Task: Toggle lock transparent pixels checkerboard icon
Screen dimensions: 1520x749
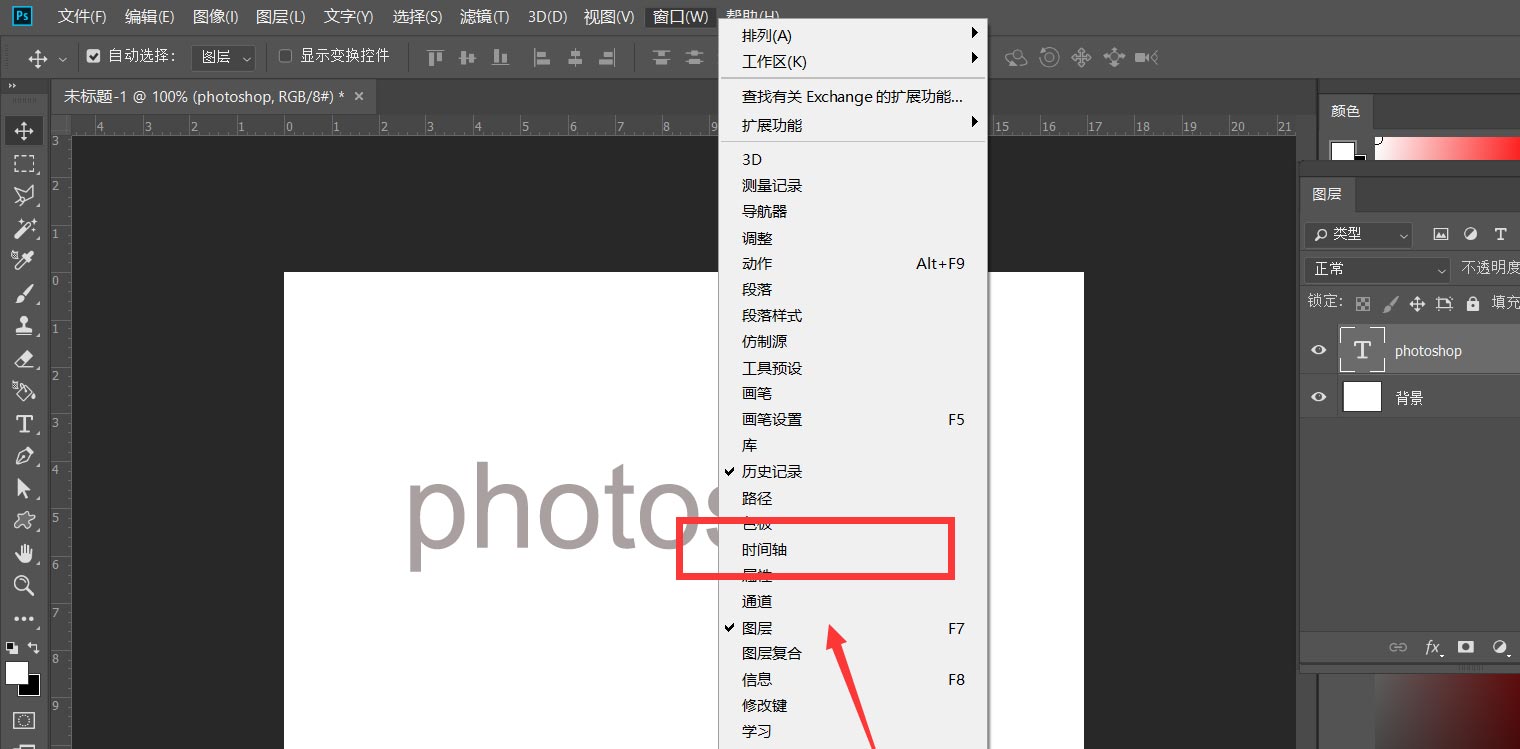Action: click(x=1363, y=303)
